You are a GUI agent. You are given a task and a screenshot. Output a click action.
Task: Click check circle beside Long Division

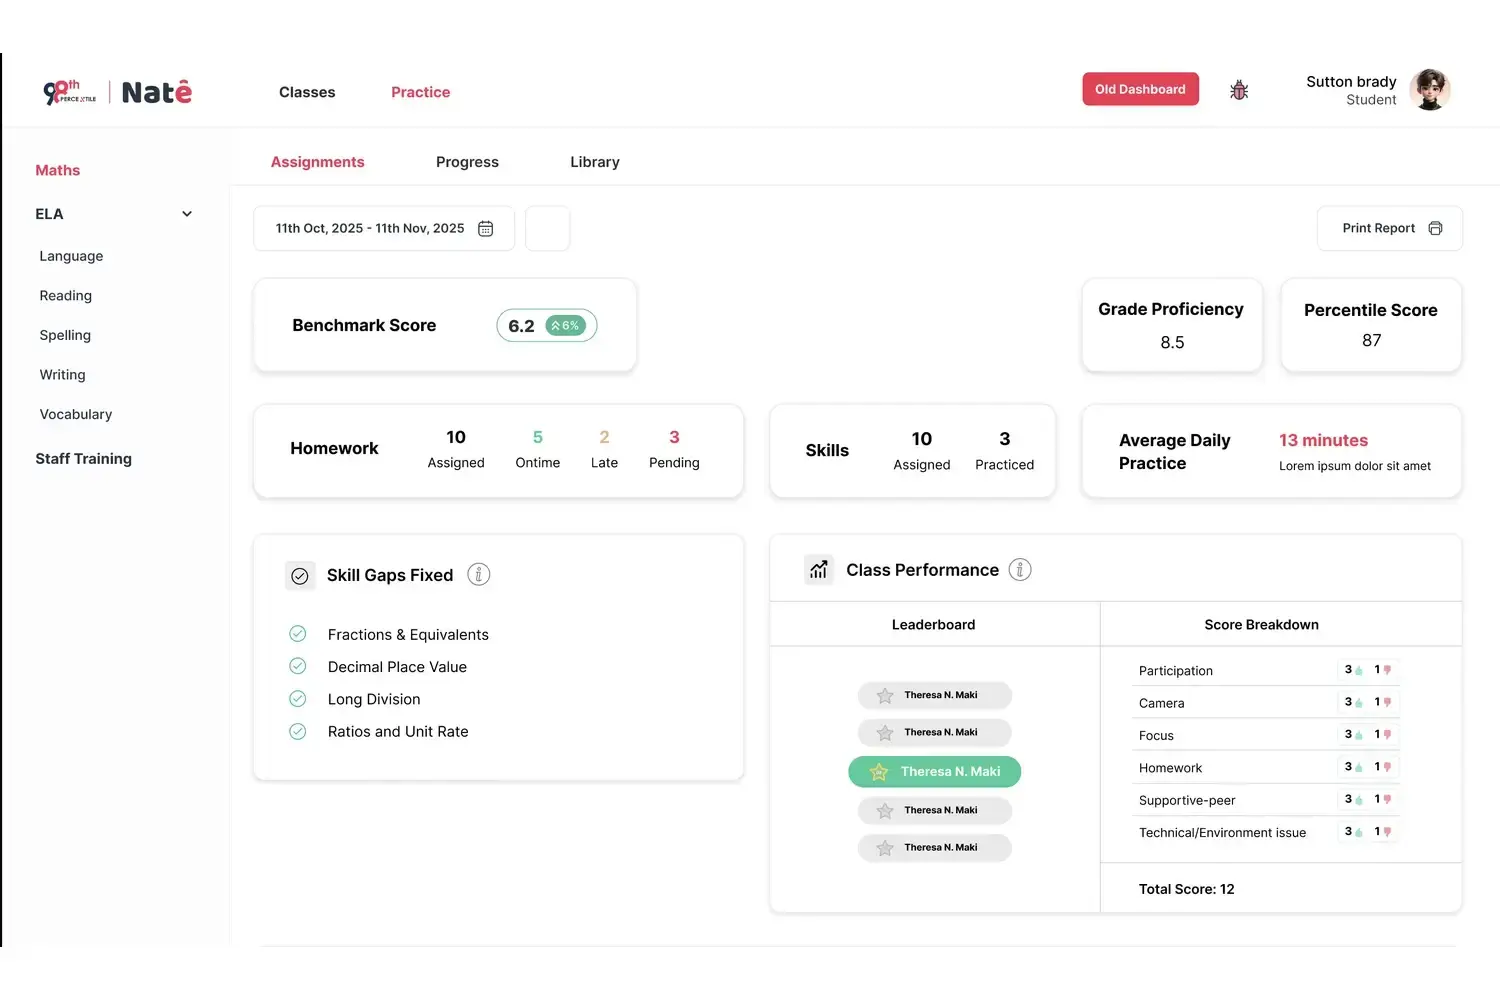click(298, 699)
